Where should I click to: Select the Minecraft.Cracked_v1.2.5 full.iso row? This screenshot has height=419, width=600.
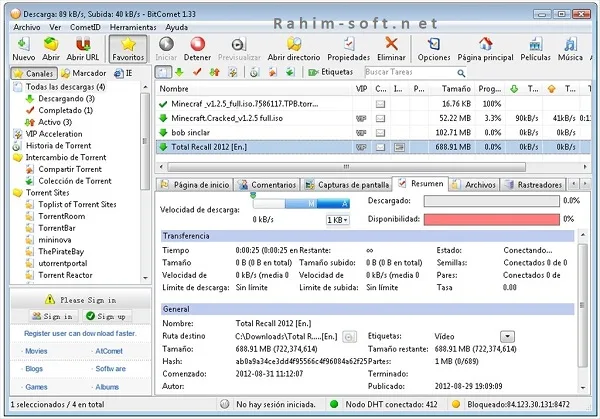(x=373, y=118)
